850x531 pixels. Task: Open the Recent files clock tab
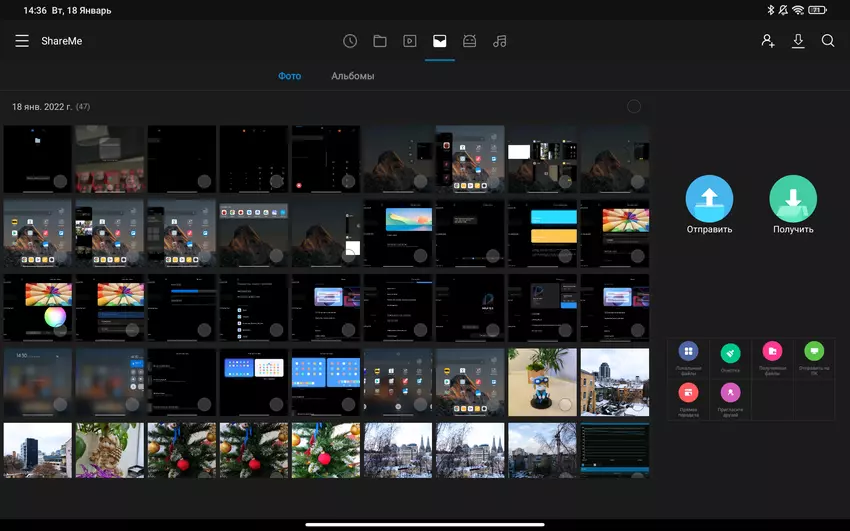pos(350,41)
